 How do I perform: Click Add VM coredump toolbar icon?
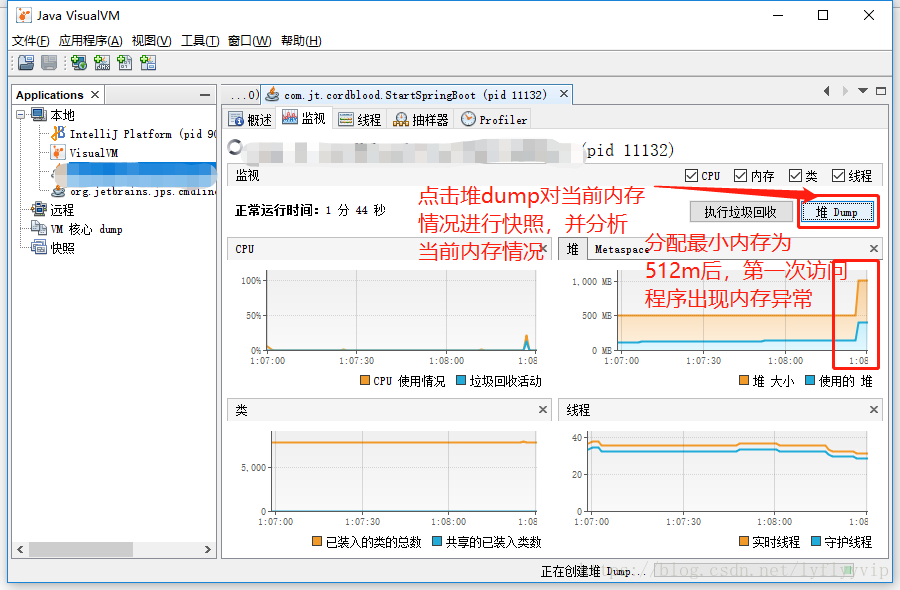(x=125, y=63)
